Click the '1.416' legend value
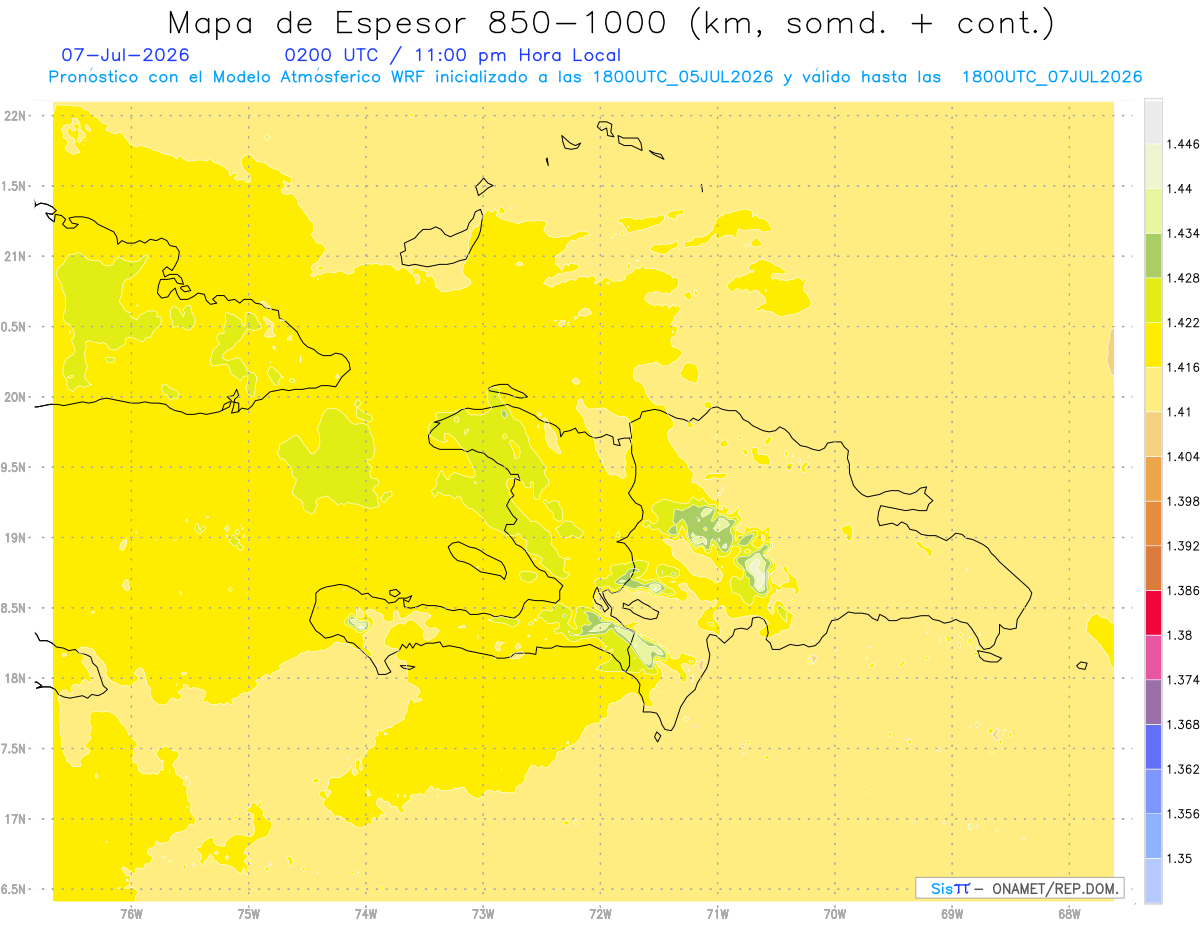1200x927 pixels. pyautogui.click(x=1181, y=367)
